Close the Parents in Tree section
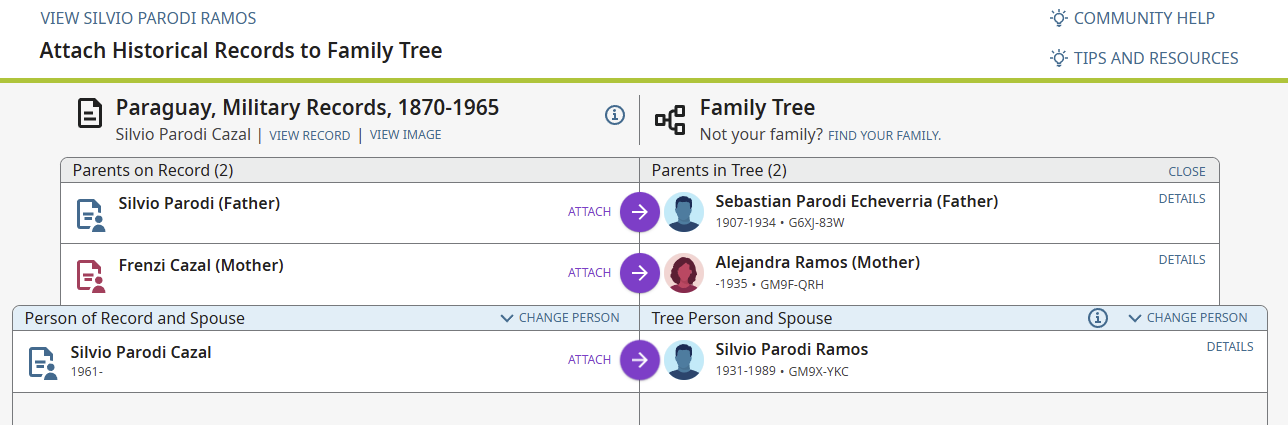1288x425 pixels. [x=1187, y=171]
